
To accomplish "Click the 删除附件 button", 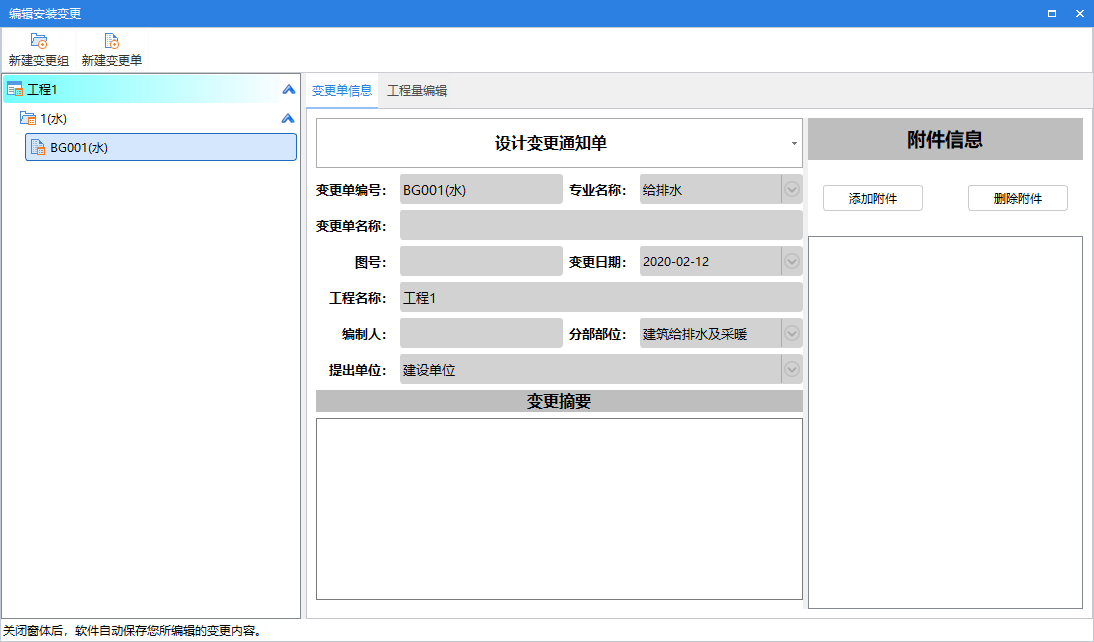I will [x=1017, y=199].
